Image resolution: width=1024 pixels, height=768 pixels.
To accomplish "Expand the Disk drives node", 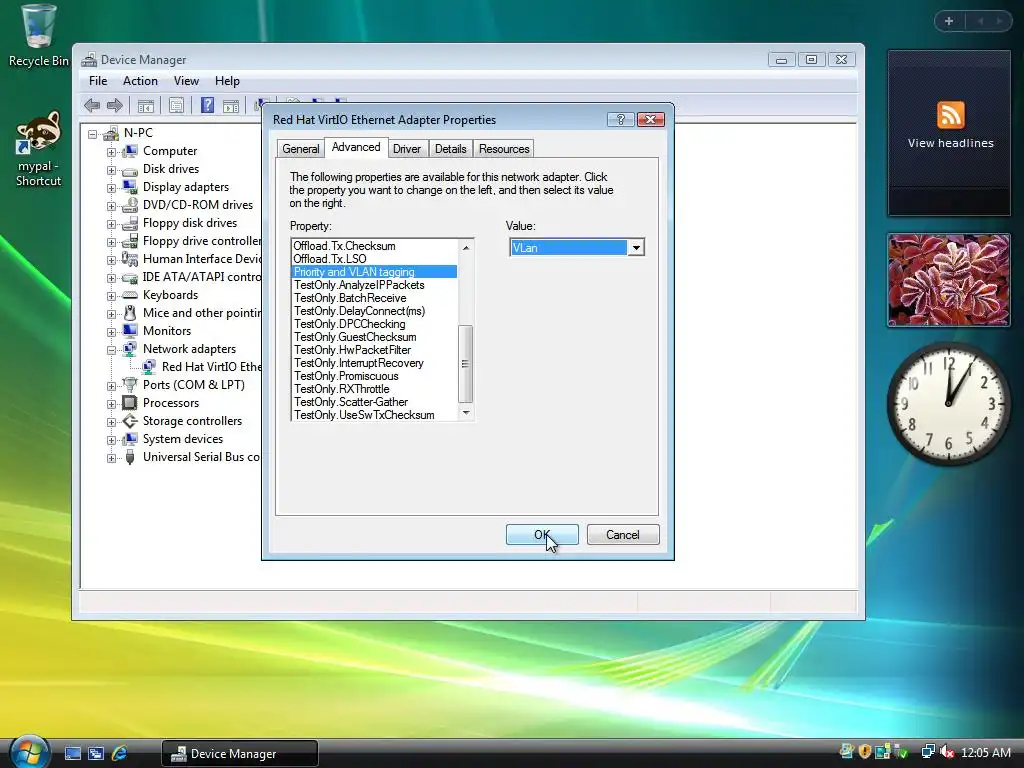I will coord(112,170).
